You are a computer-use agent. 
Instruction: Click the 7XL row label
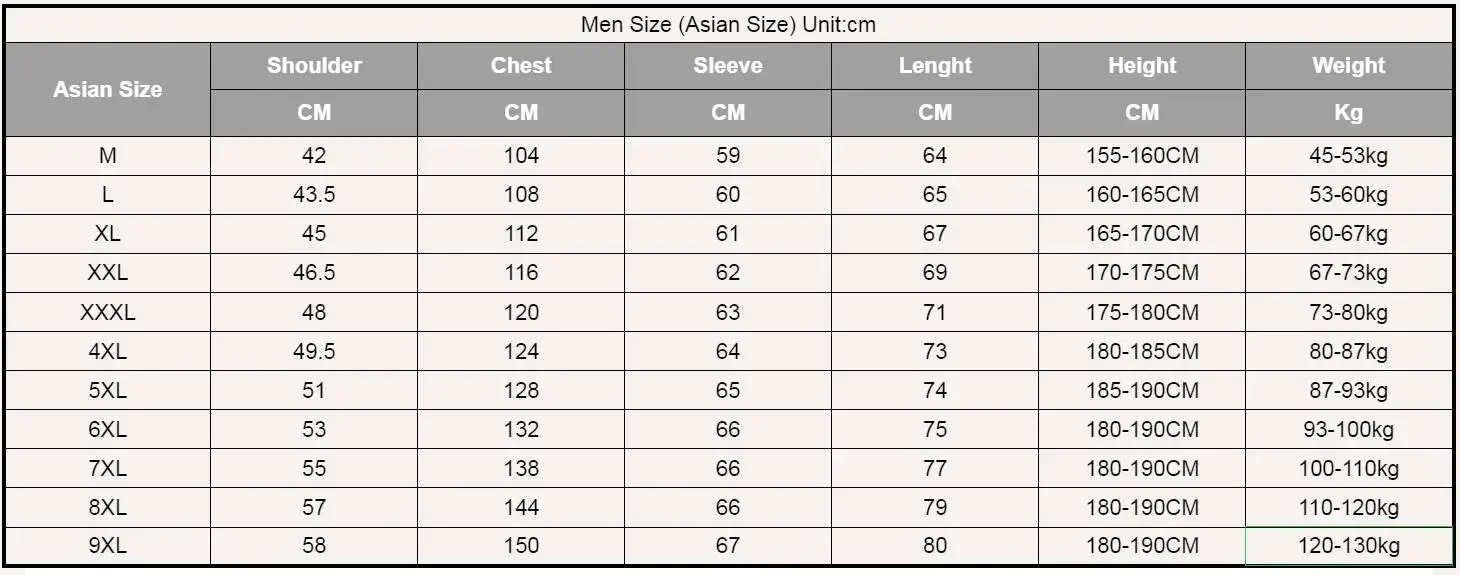tap(107, 468)
